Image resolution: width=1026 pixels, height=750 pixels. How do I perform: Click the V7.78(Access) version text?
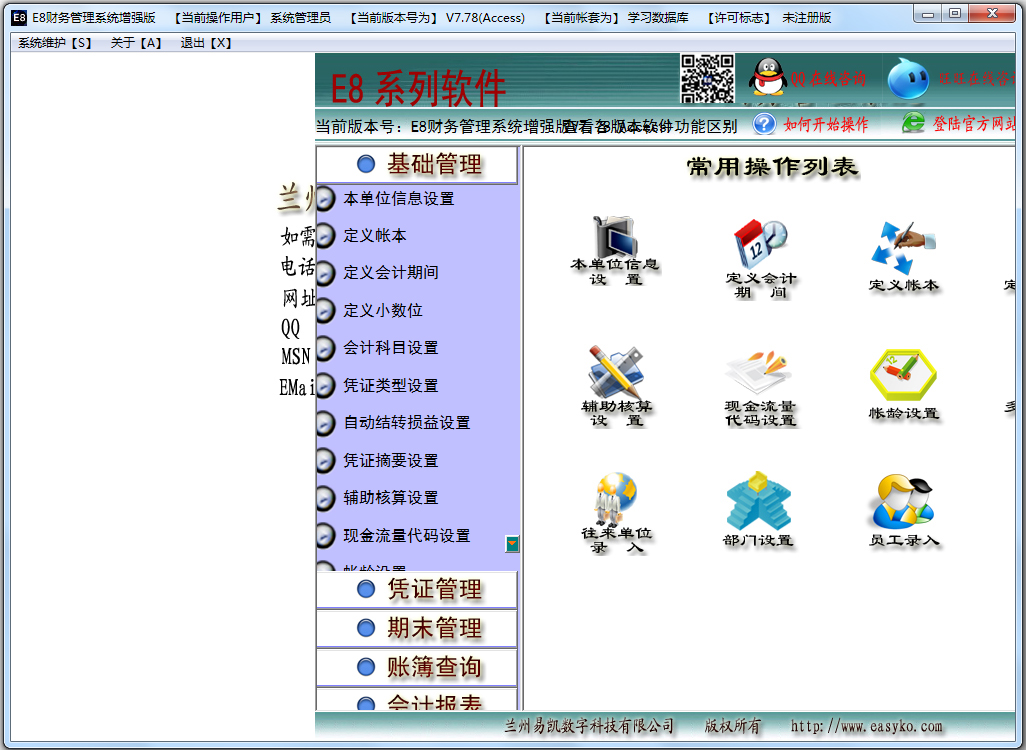(x=486, y=18)
